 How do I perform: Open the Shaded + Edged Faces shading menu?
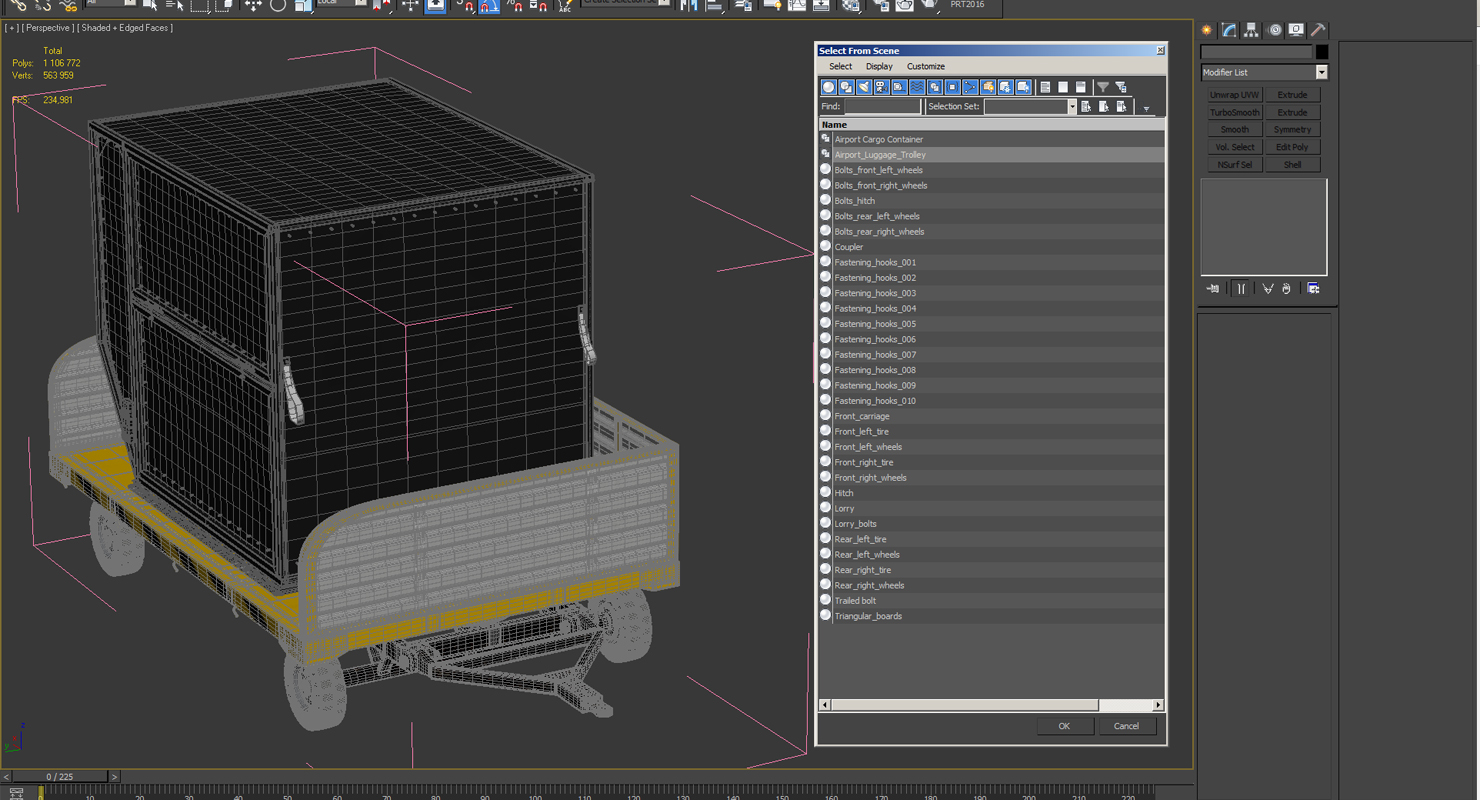point(125,28)
